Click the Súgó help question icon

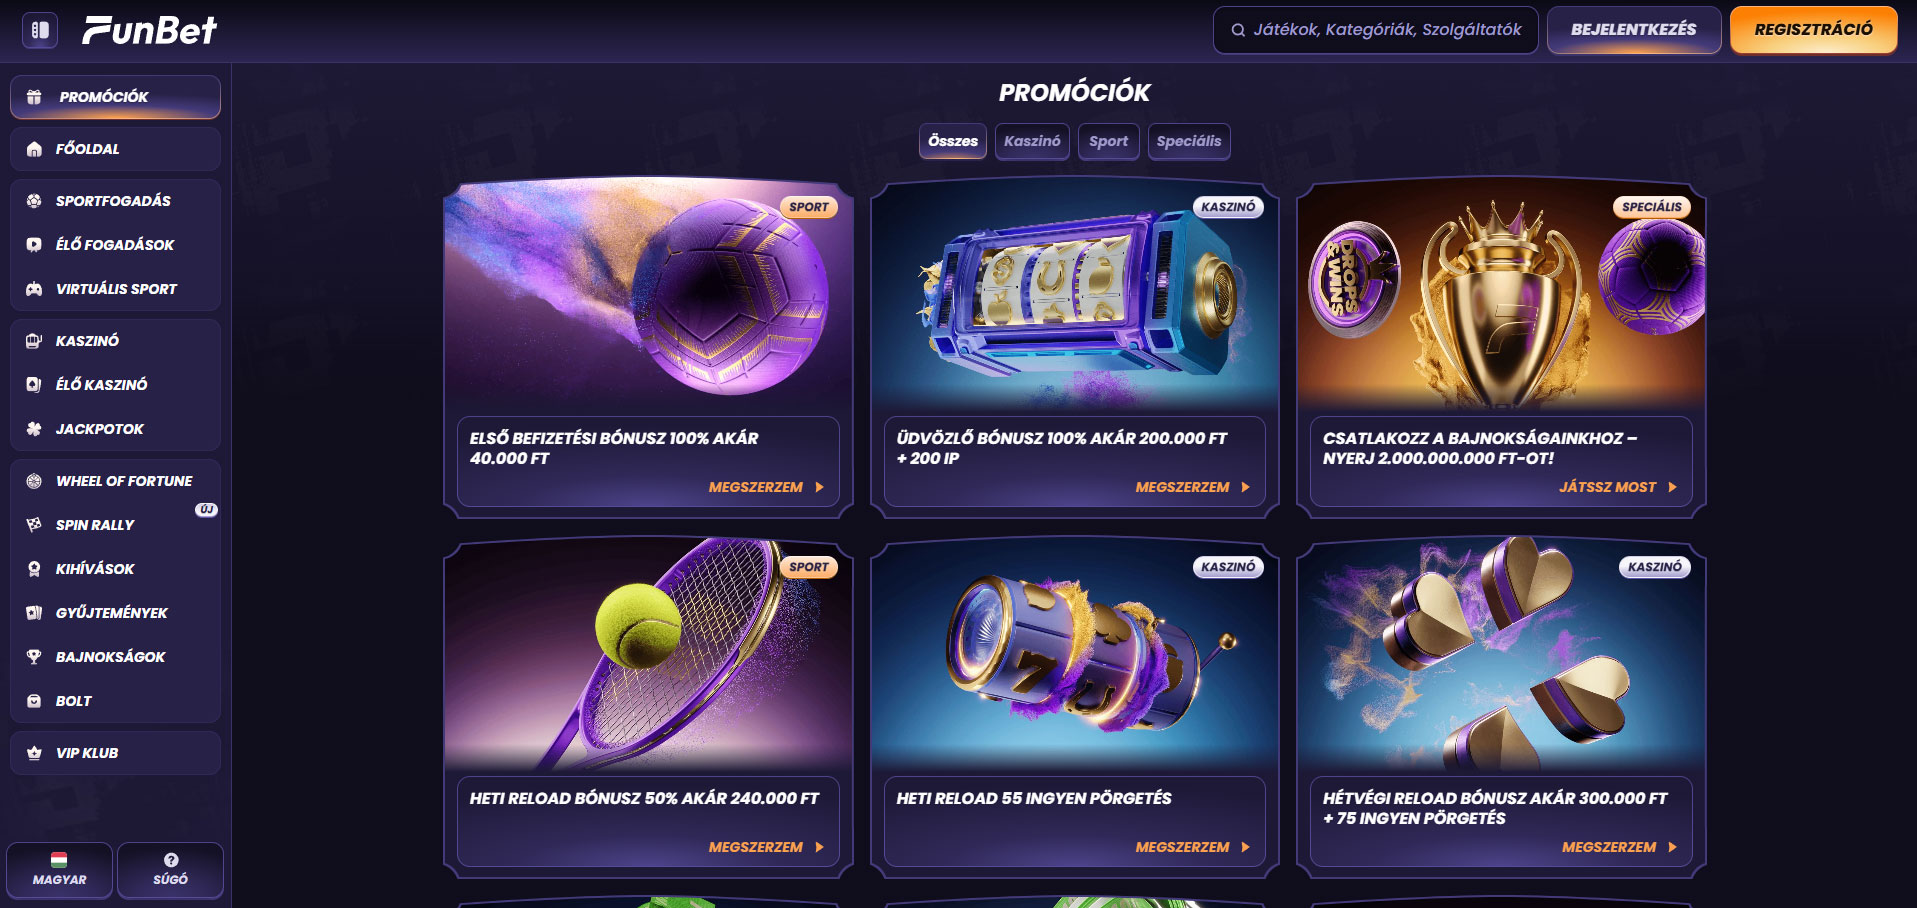coord(171,860)
